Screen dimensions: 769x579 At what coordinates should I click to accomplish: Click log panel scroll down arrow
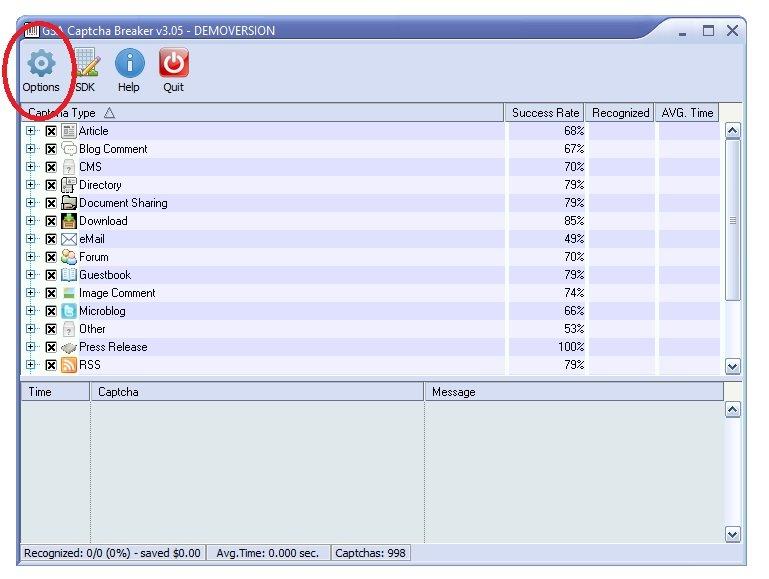(733, 534)
